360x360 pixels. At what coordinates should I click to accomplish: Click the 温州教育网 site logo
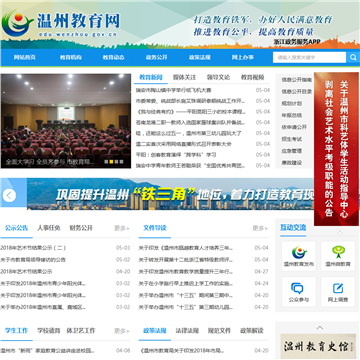[61, 23]
